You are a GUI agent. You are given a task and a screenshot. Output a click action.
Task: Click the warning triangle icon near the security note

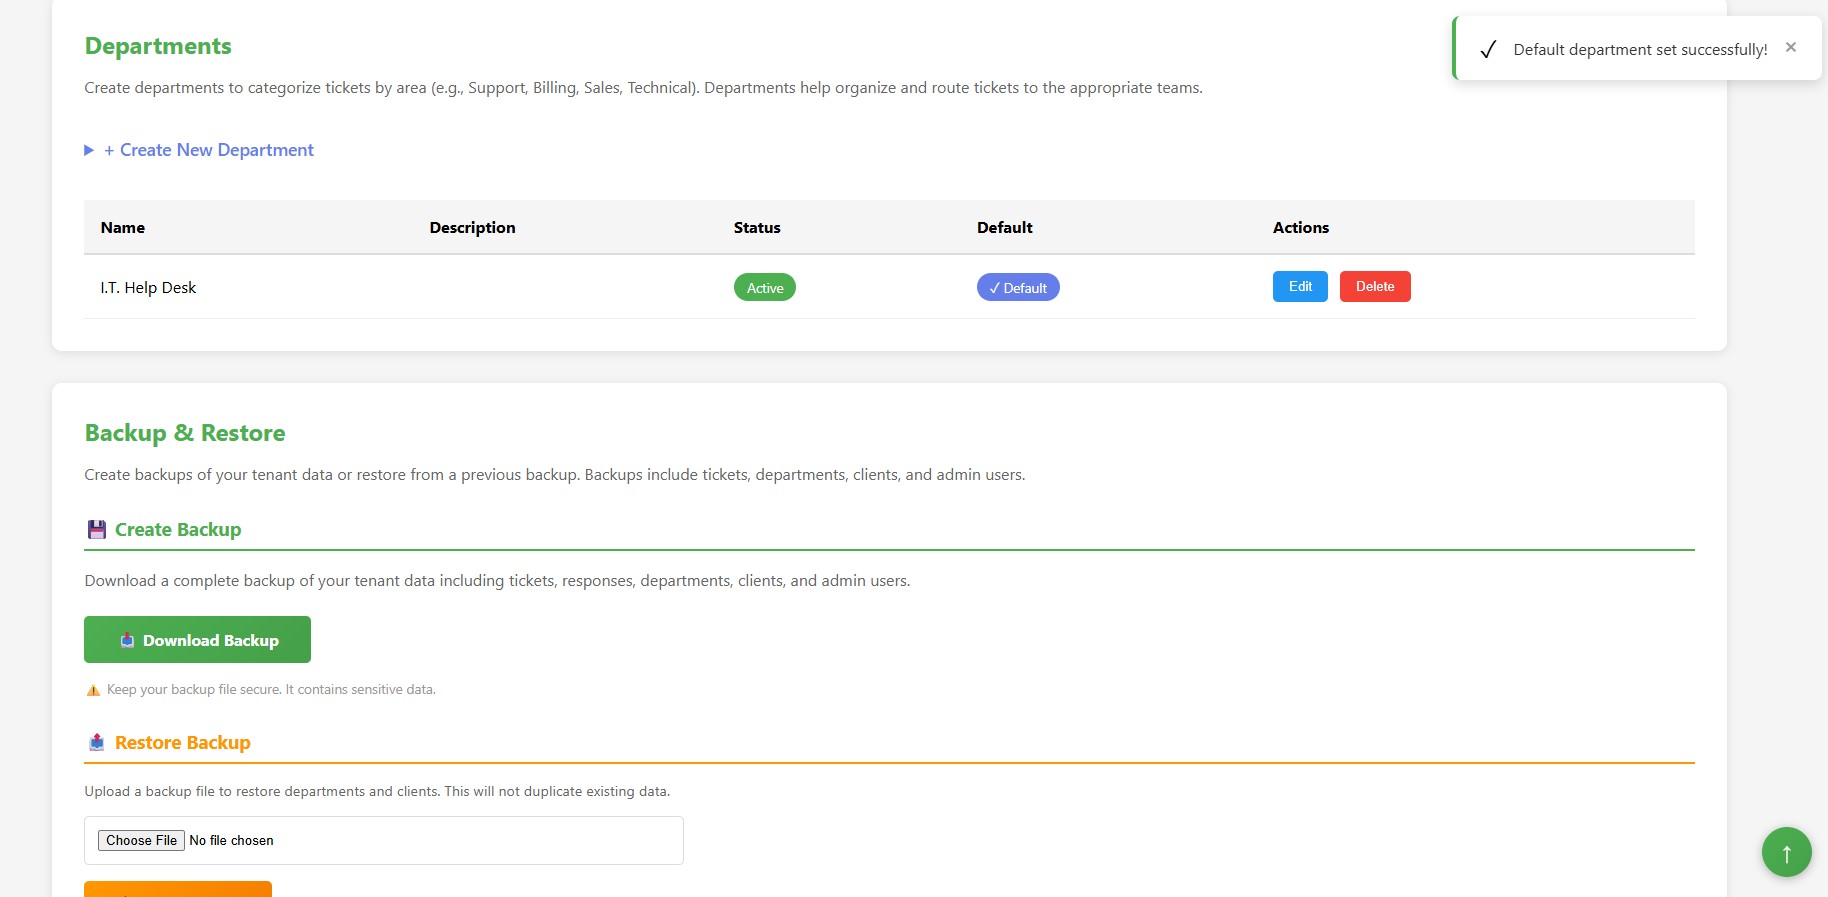(93, 690)
